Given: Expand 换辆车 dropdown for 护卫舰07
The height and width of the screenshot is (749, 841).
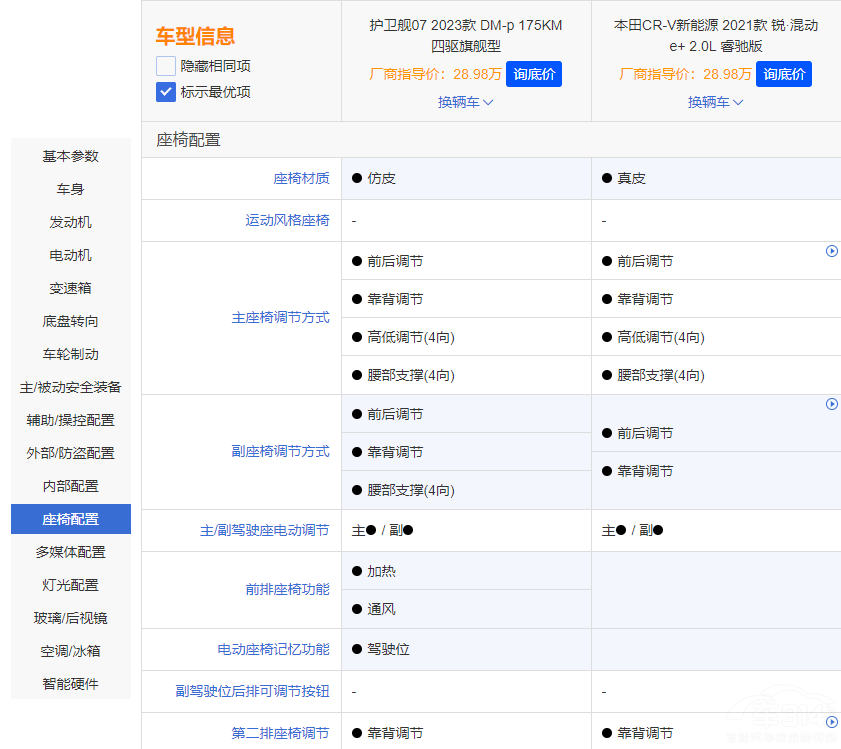Looking at the screenshot, I should coord(465,102).
